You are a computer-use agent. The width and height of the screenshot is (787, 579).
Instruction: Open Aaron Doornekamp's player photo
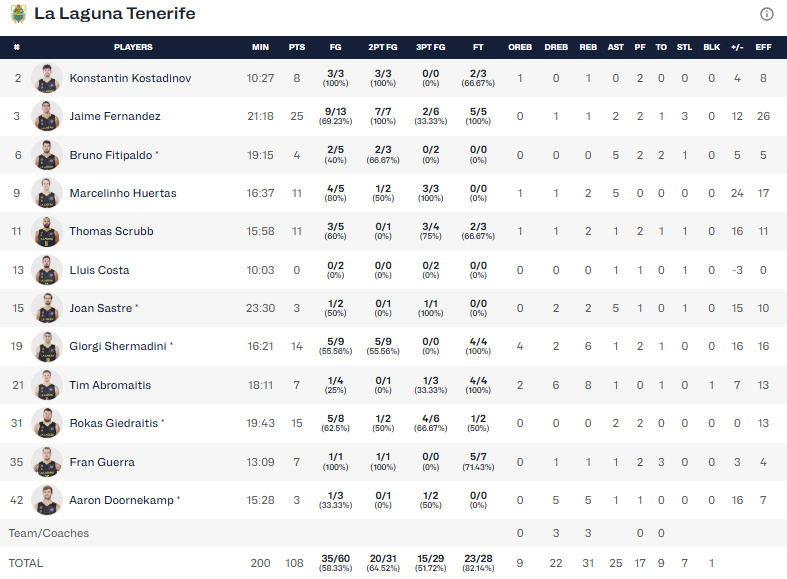point(46,500)
